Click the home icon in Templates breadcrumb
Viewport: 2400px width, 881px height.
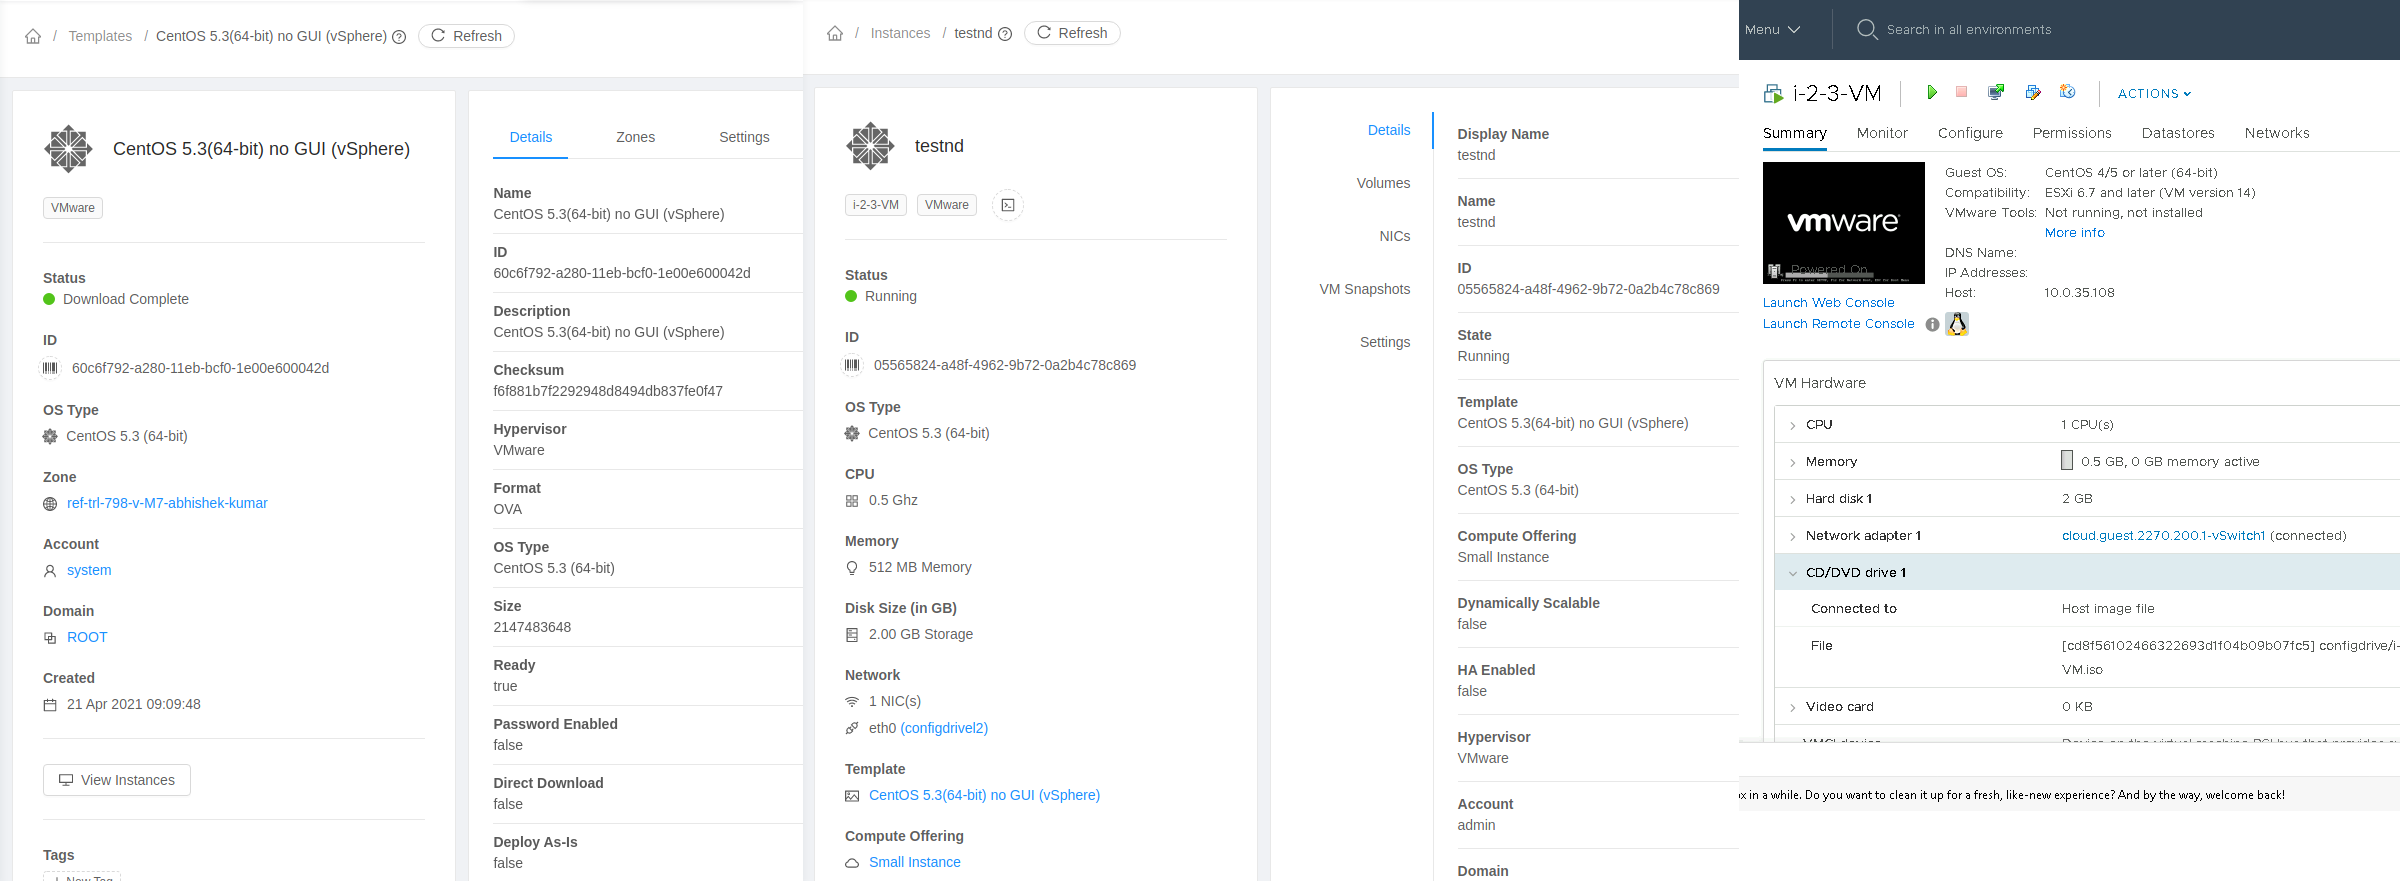pyautogui.click(x=33, y=36)
